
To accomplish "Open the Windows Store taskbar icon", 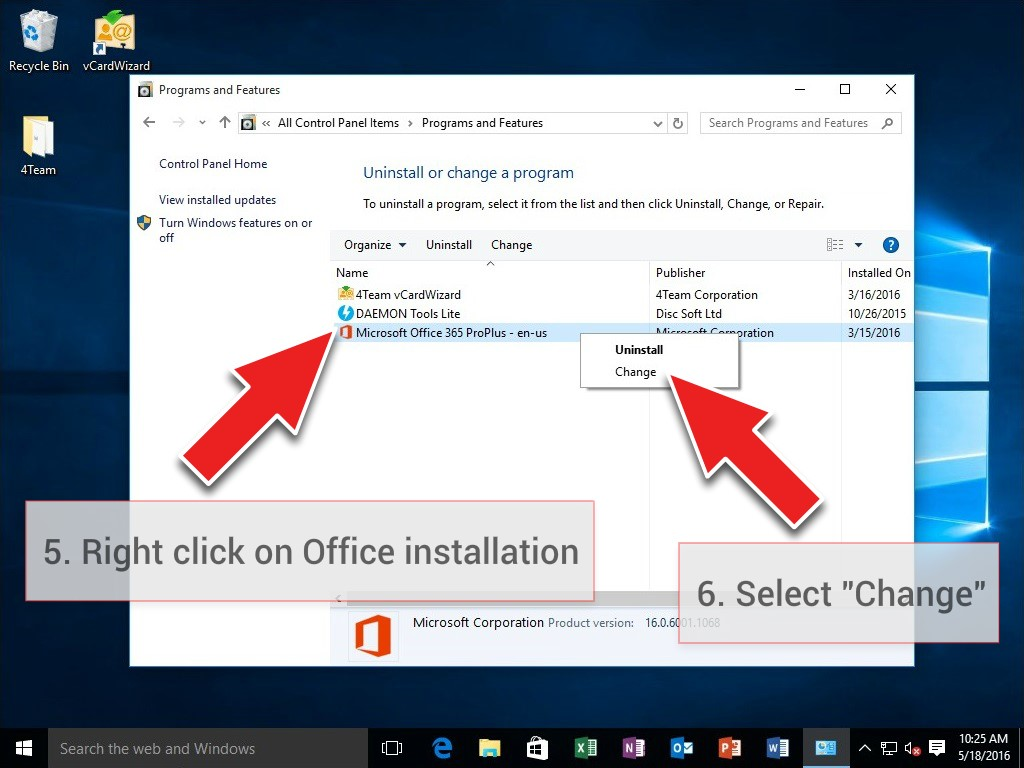I will click(x=537, y=748).
